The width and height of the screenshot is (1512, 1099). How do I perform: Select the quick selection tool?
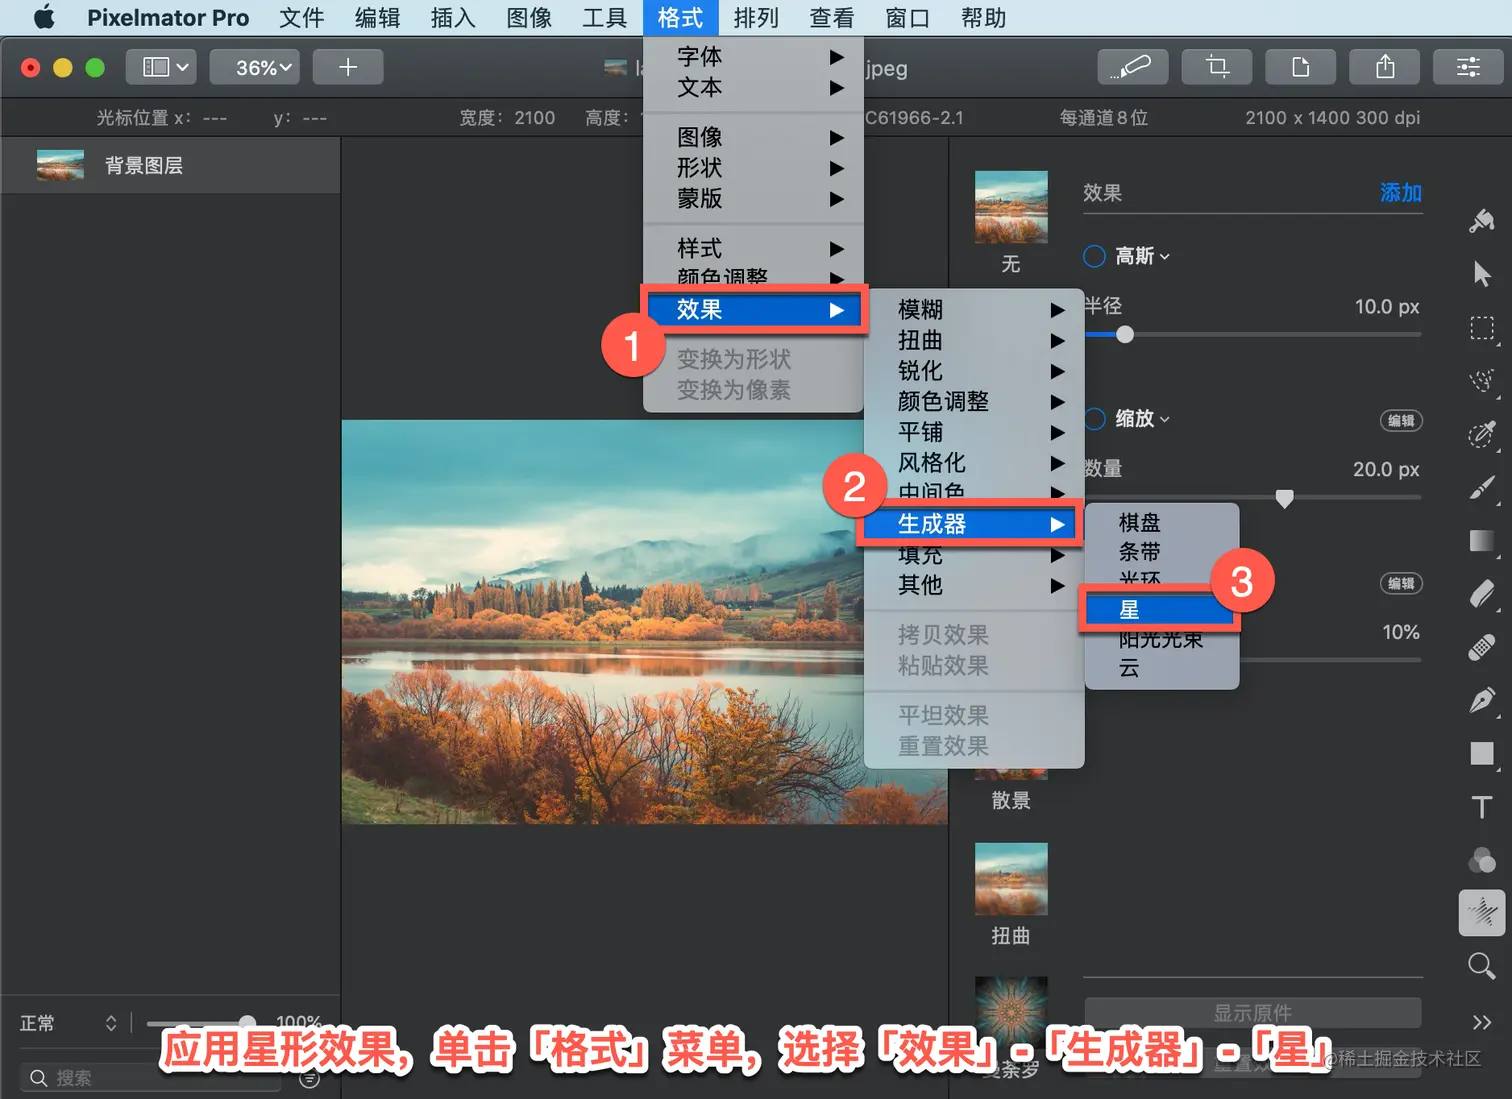1482,381
